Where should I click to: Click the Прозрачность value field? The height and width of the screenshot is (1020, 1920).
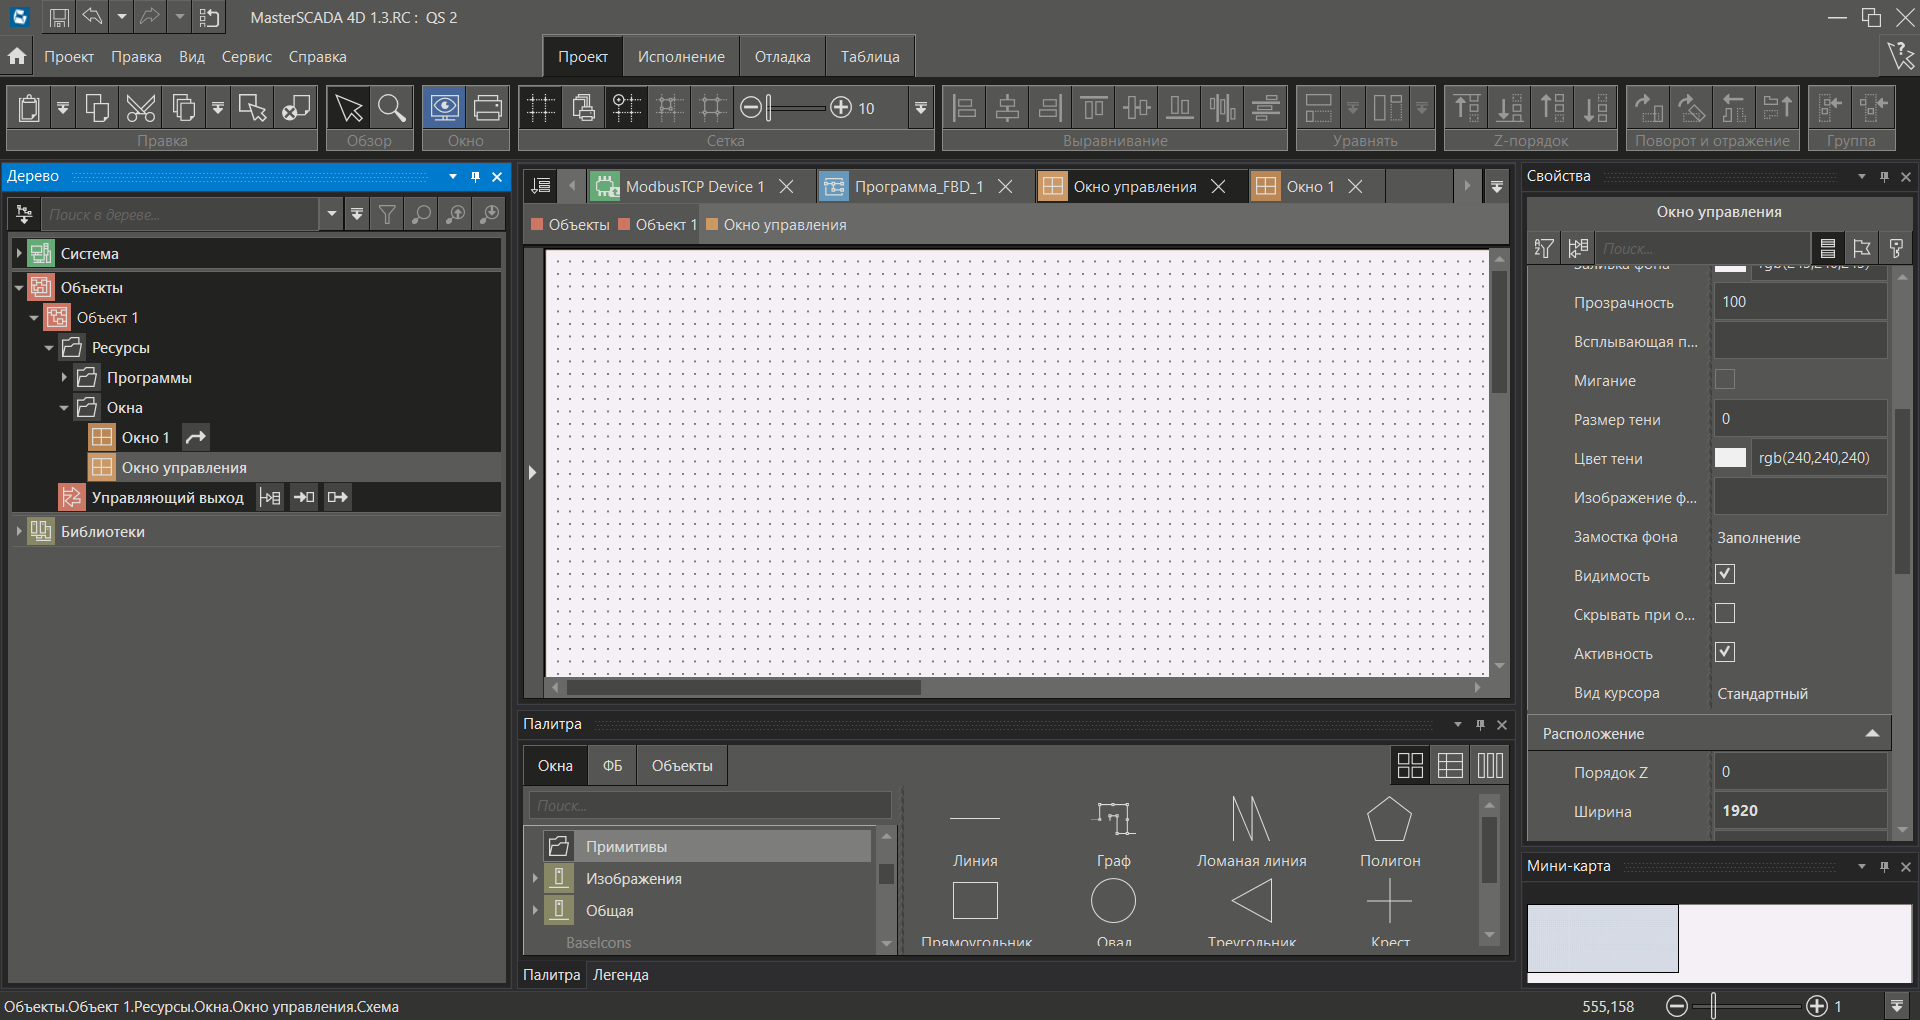tap(1800, 302)
